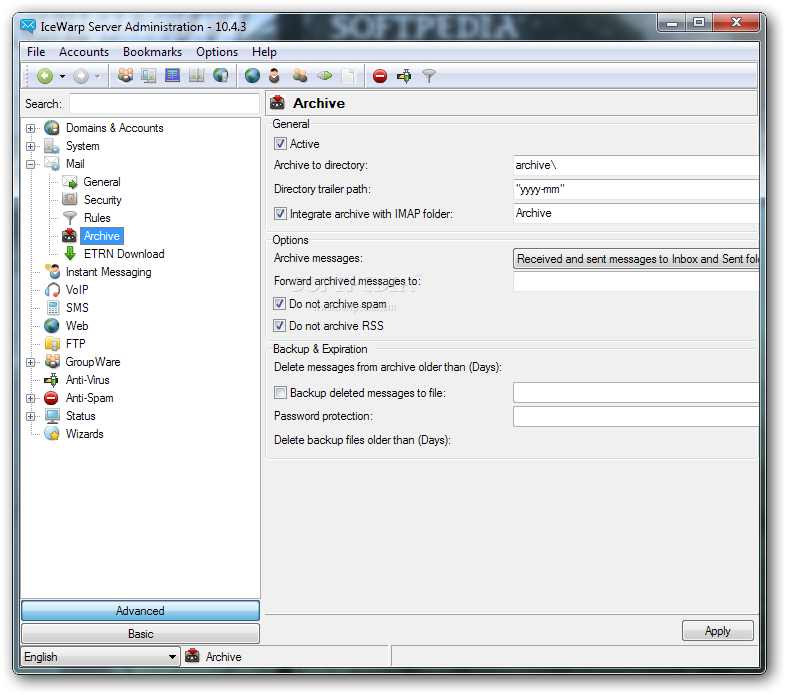Click the two users group toolbar icon
Viewport: 787px width, 695px height.
coord(300,76)
